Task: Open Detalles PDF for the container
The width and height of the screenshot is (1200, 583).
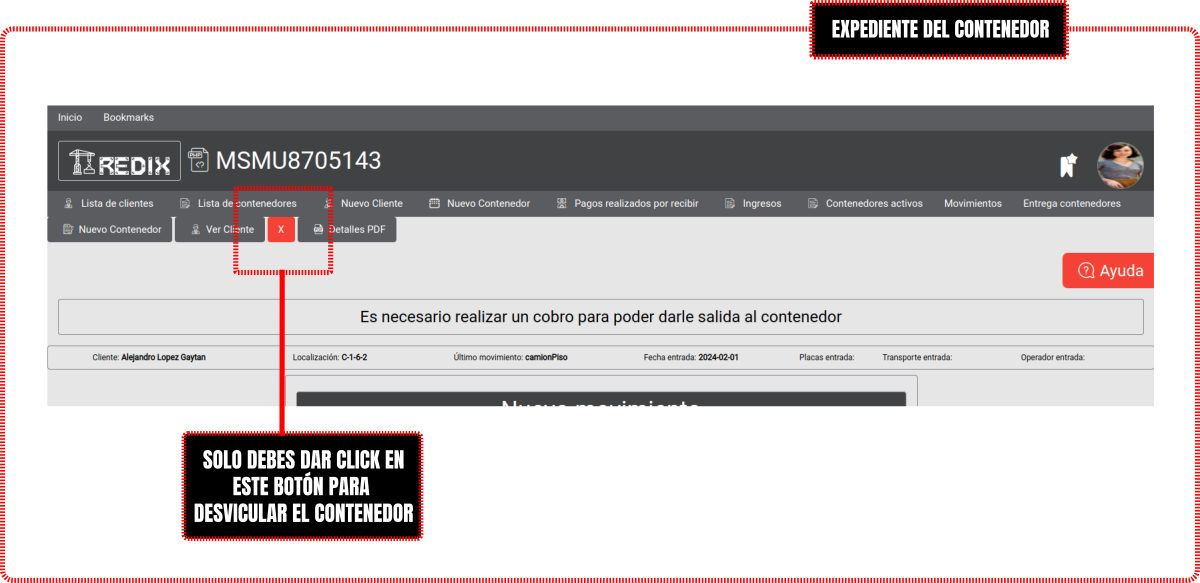Action: point(348,230)
